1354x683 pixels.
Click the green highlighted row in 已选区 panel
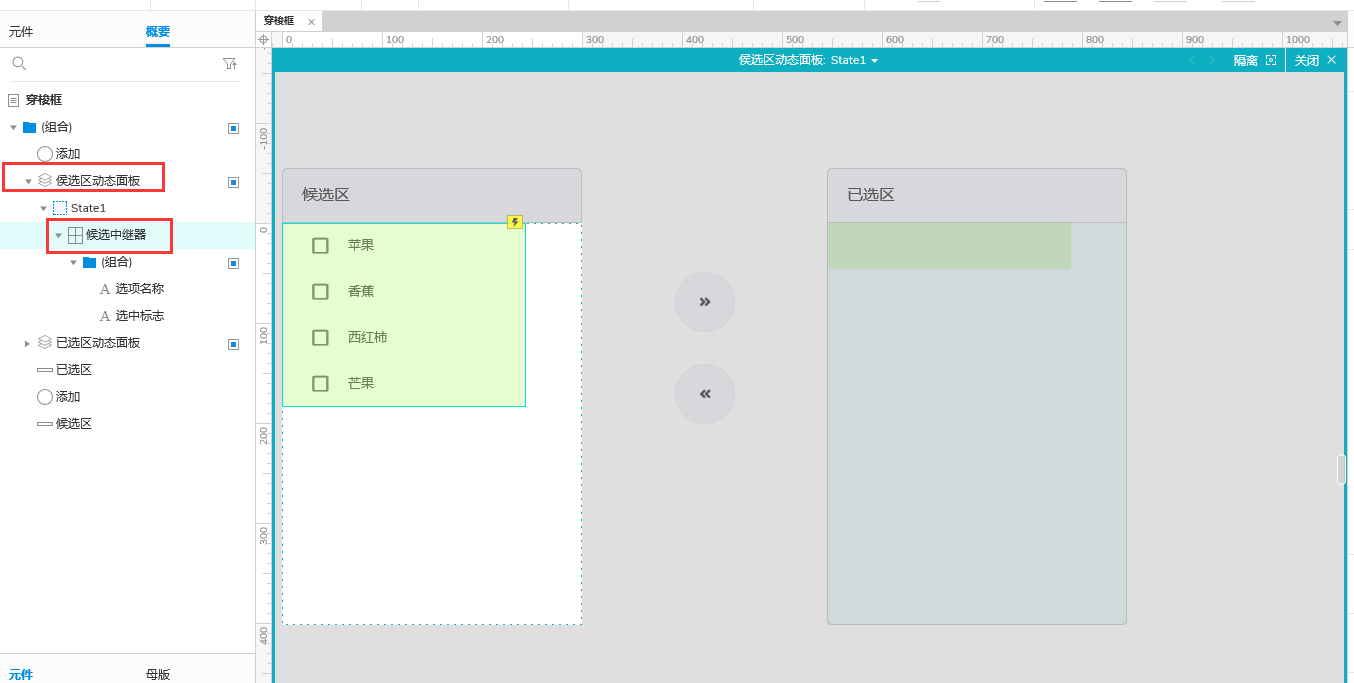click(x=949, y=246)
